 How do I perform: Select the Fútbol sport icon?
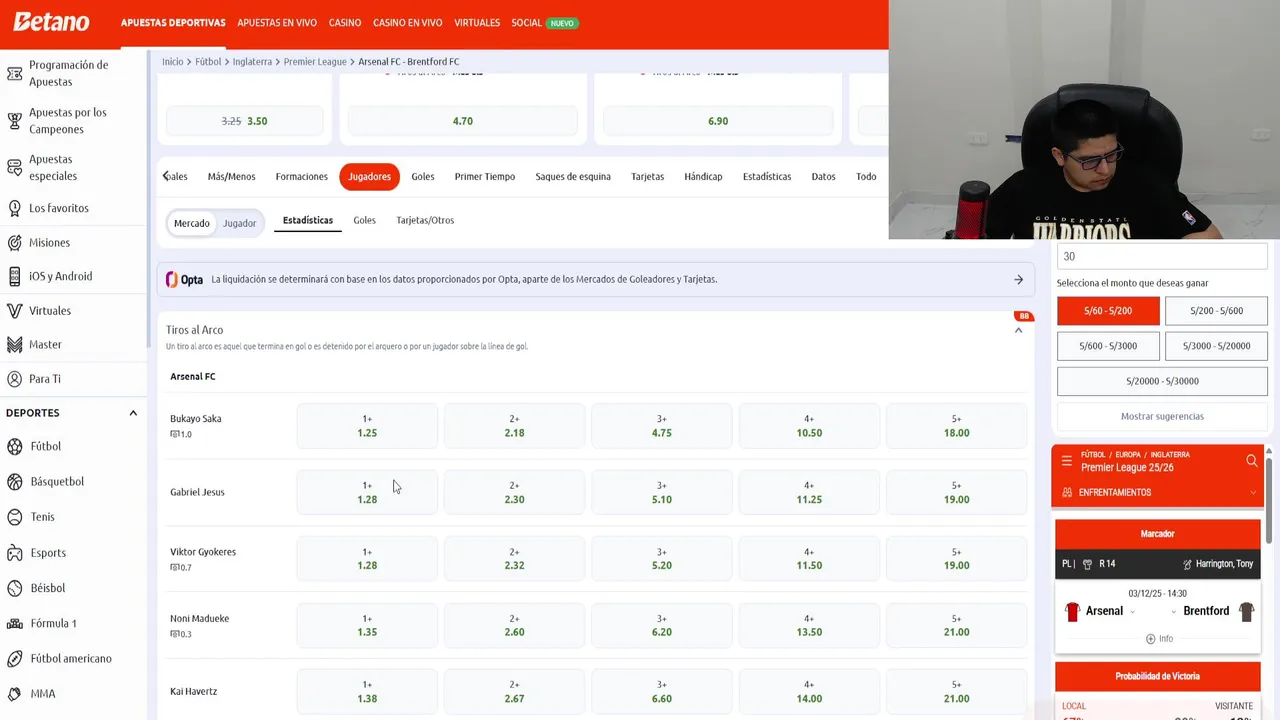click(x=14, y=446)
